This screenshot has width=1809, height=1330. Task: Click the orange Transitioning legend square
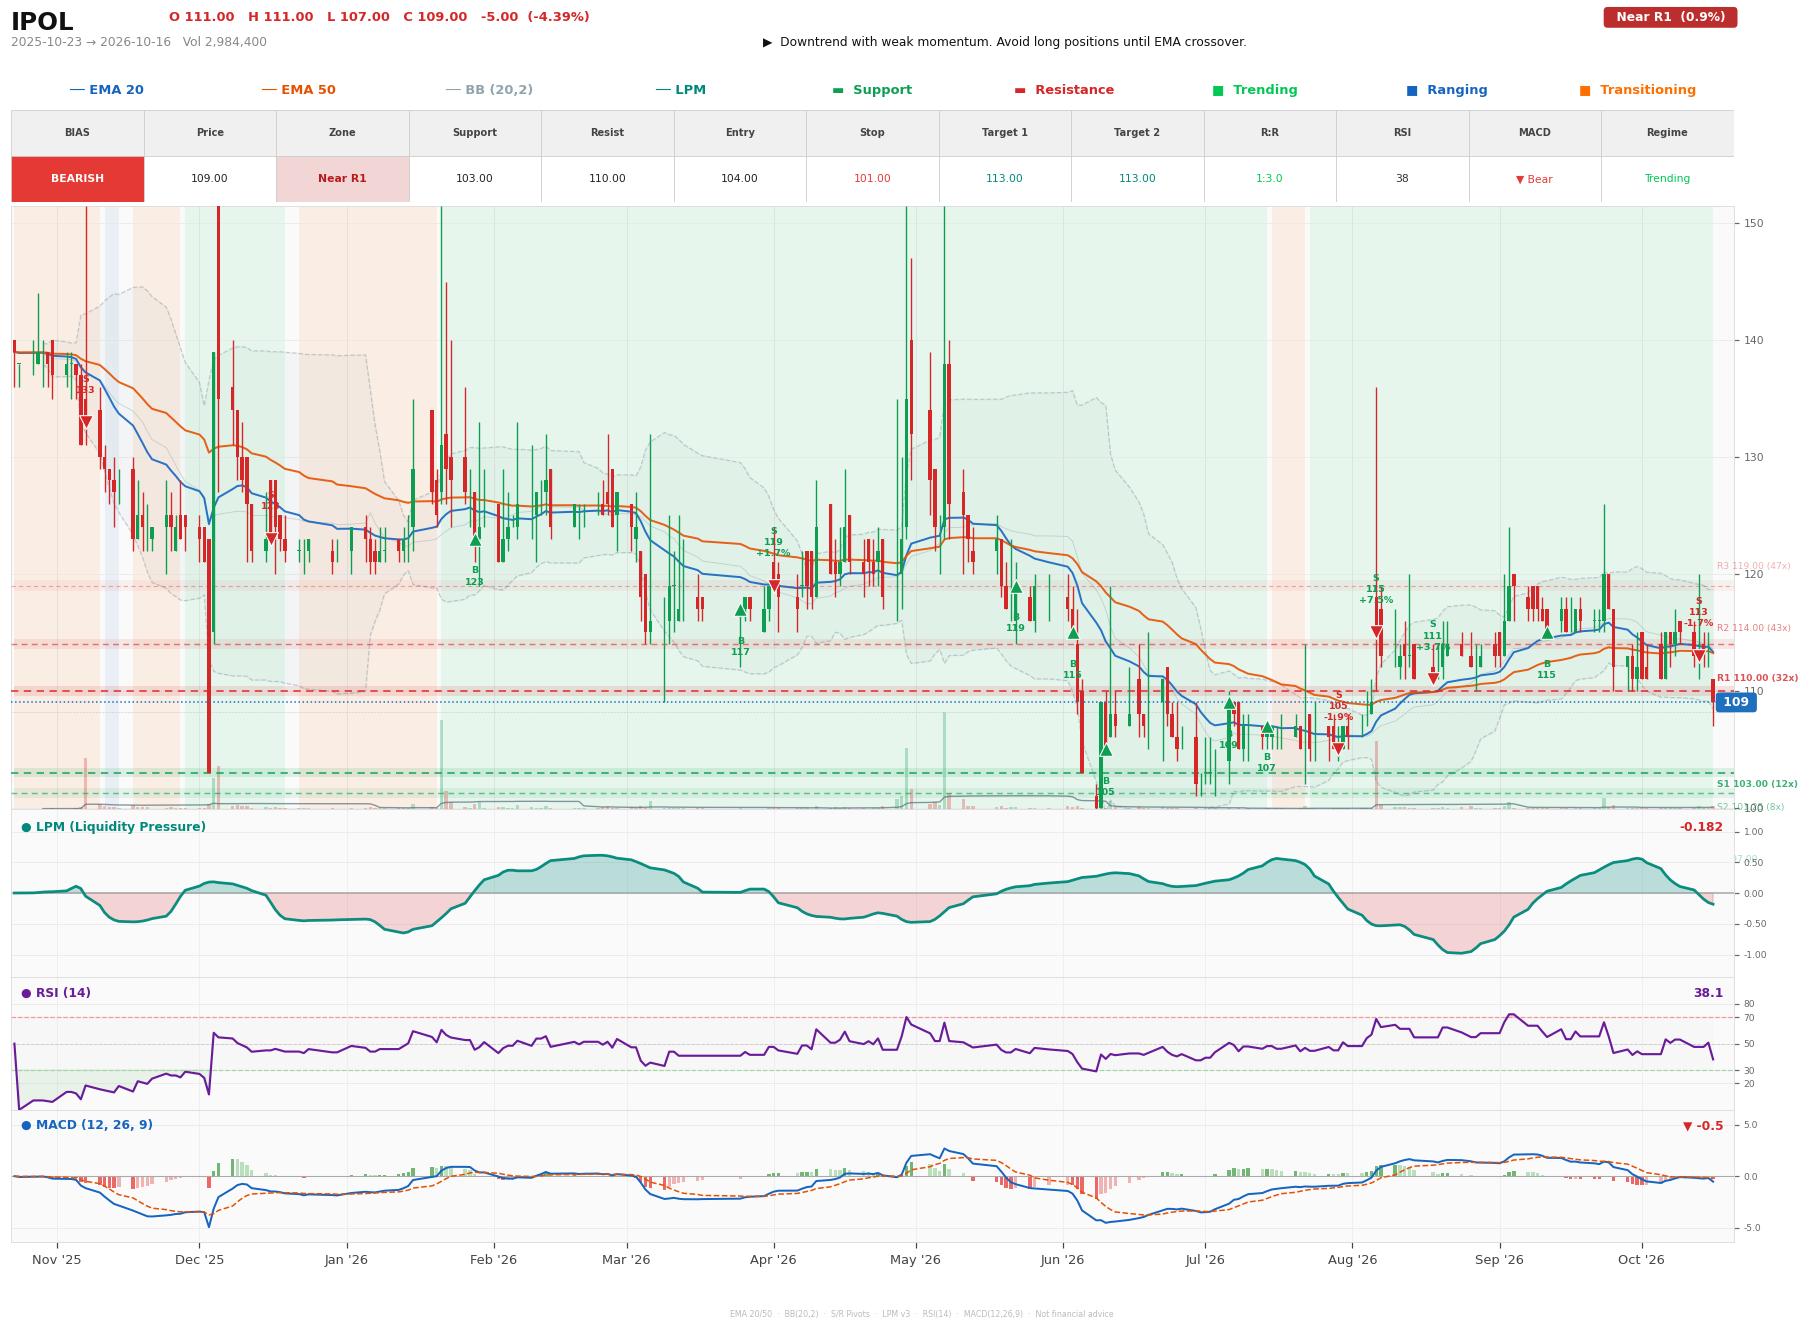pyautogui.click(x=1585, y=90)
